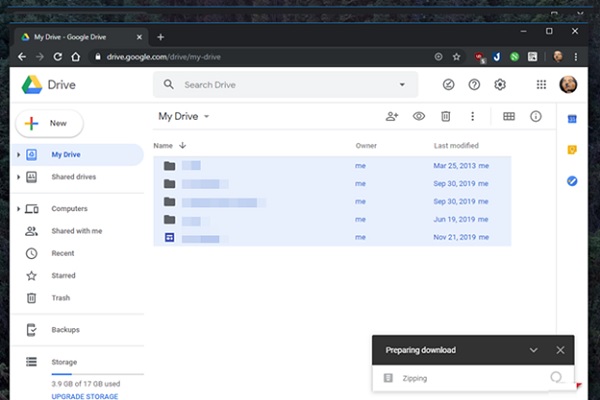Open the Recent section
The width and height of the screenshot is (600, 400).
point(63,253)
